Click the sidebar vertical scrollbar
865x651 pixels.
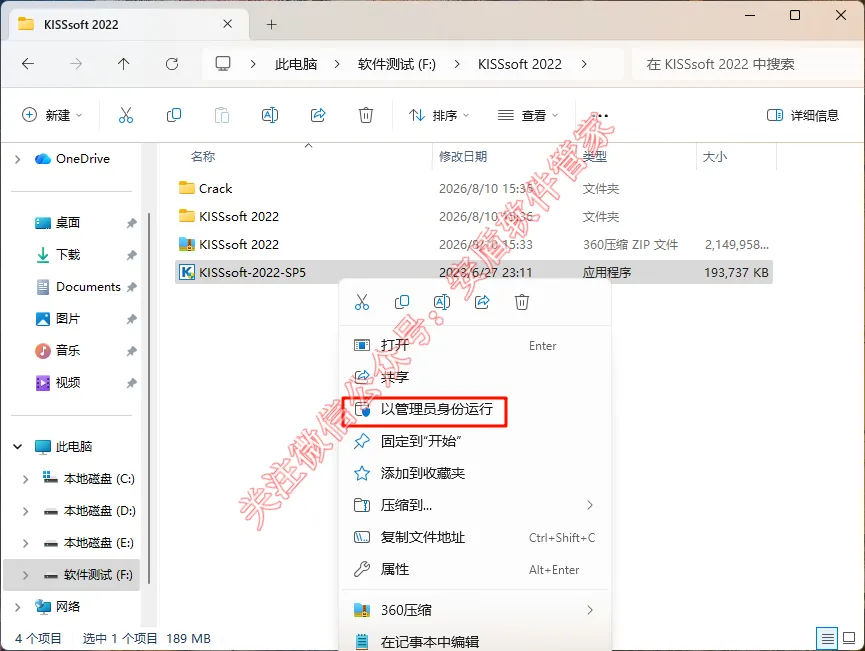point(148,397)
